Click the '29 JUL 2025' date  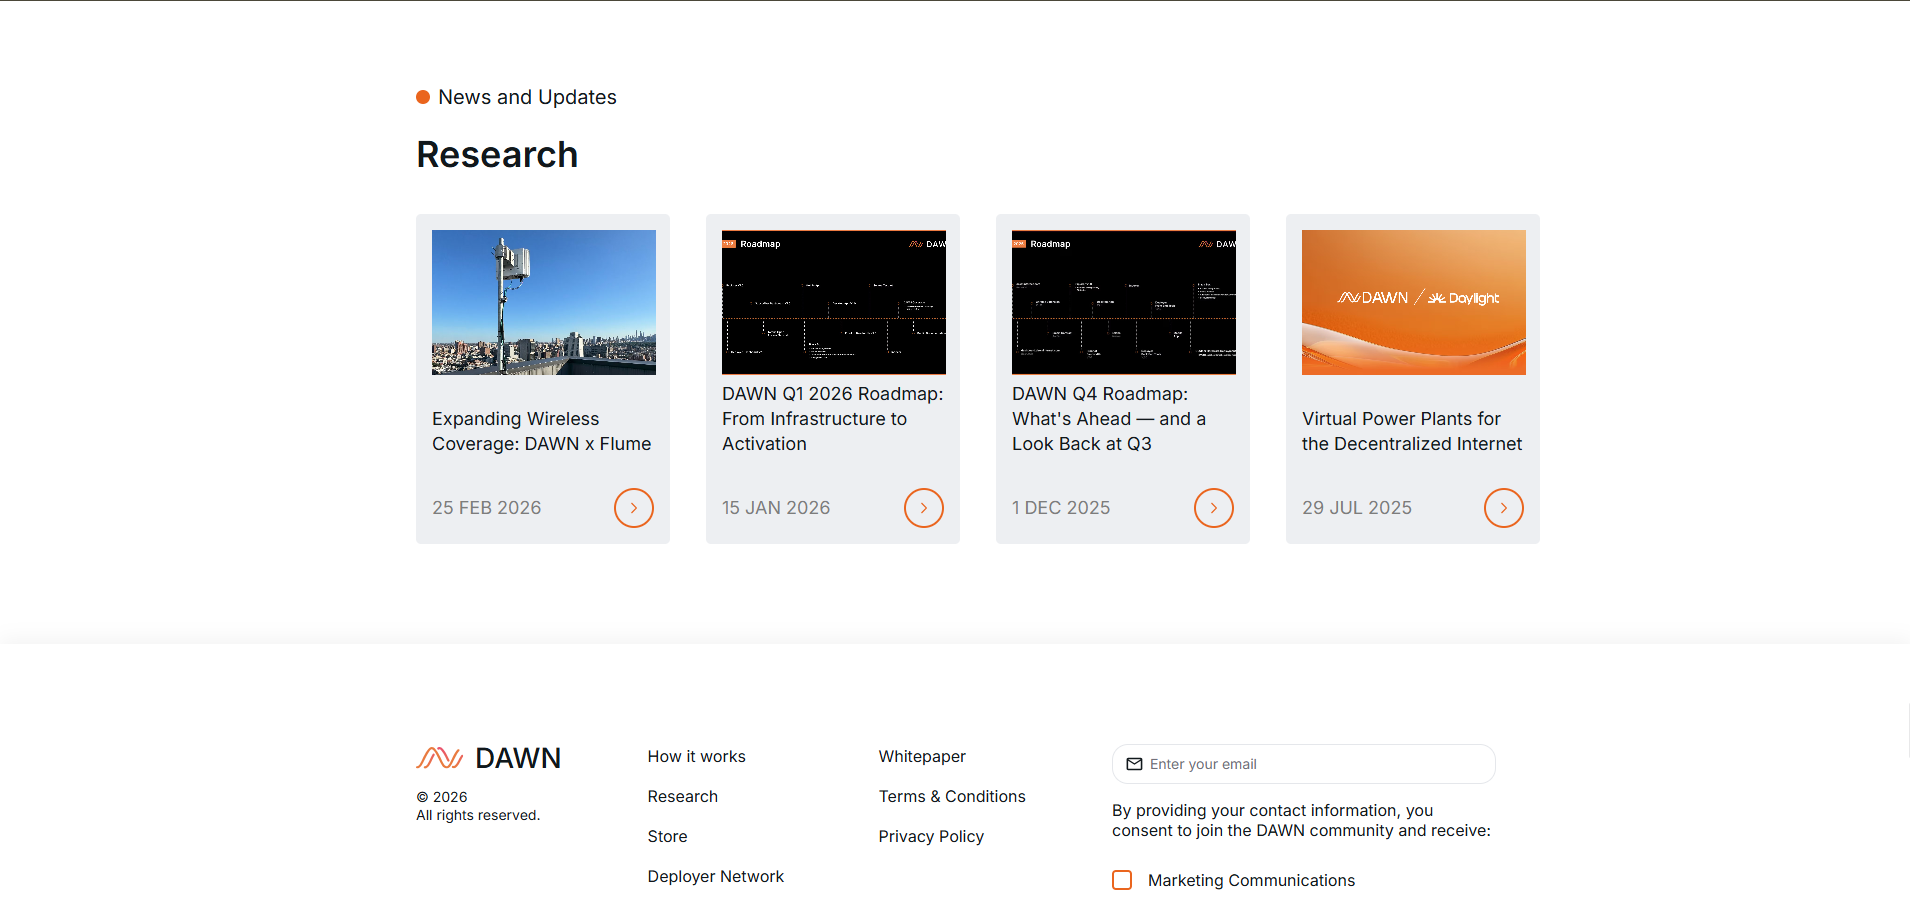(x=1357, y=508)
